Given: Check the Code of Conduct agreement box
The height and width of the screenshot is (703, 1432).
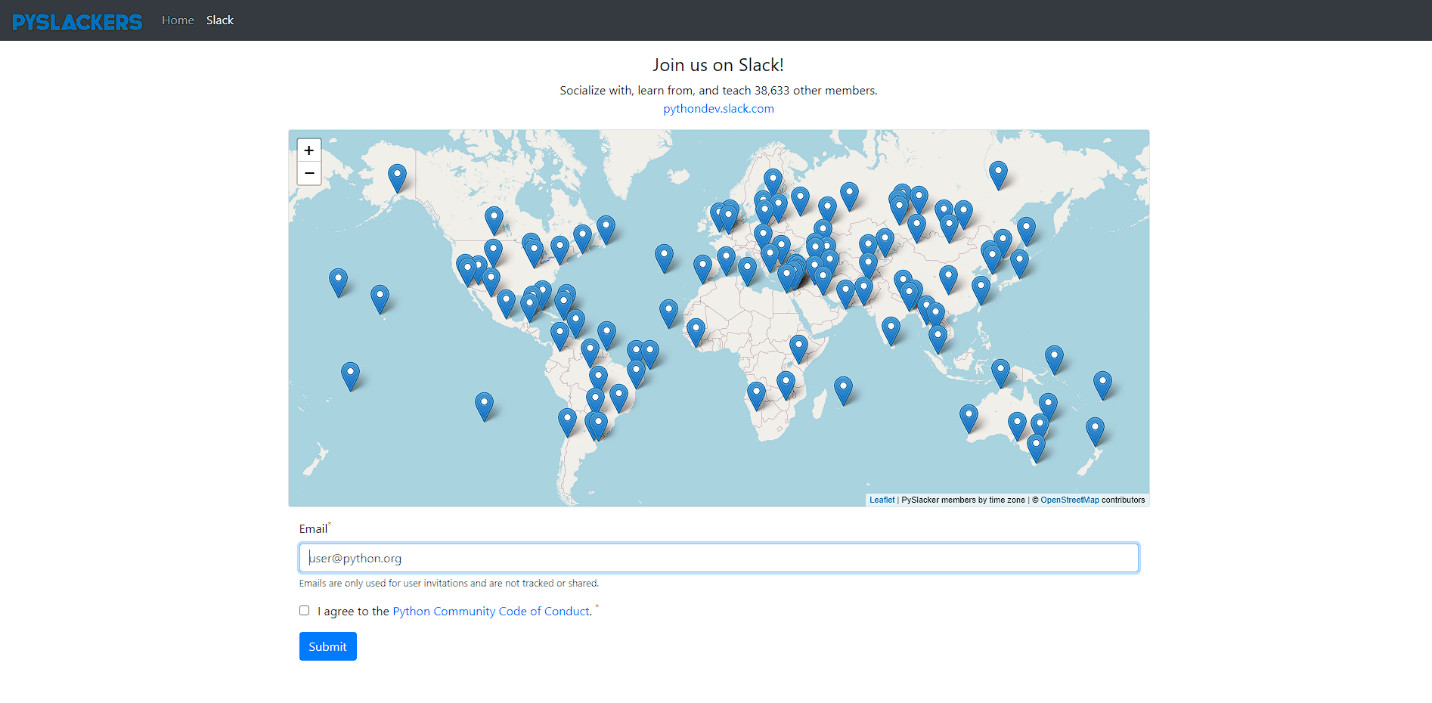Looking at the screenshot, I should pos(304,610).
